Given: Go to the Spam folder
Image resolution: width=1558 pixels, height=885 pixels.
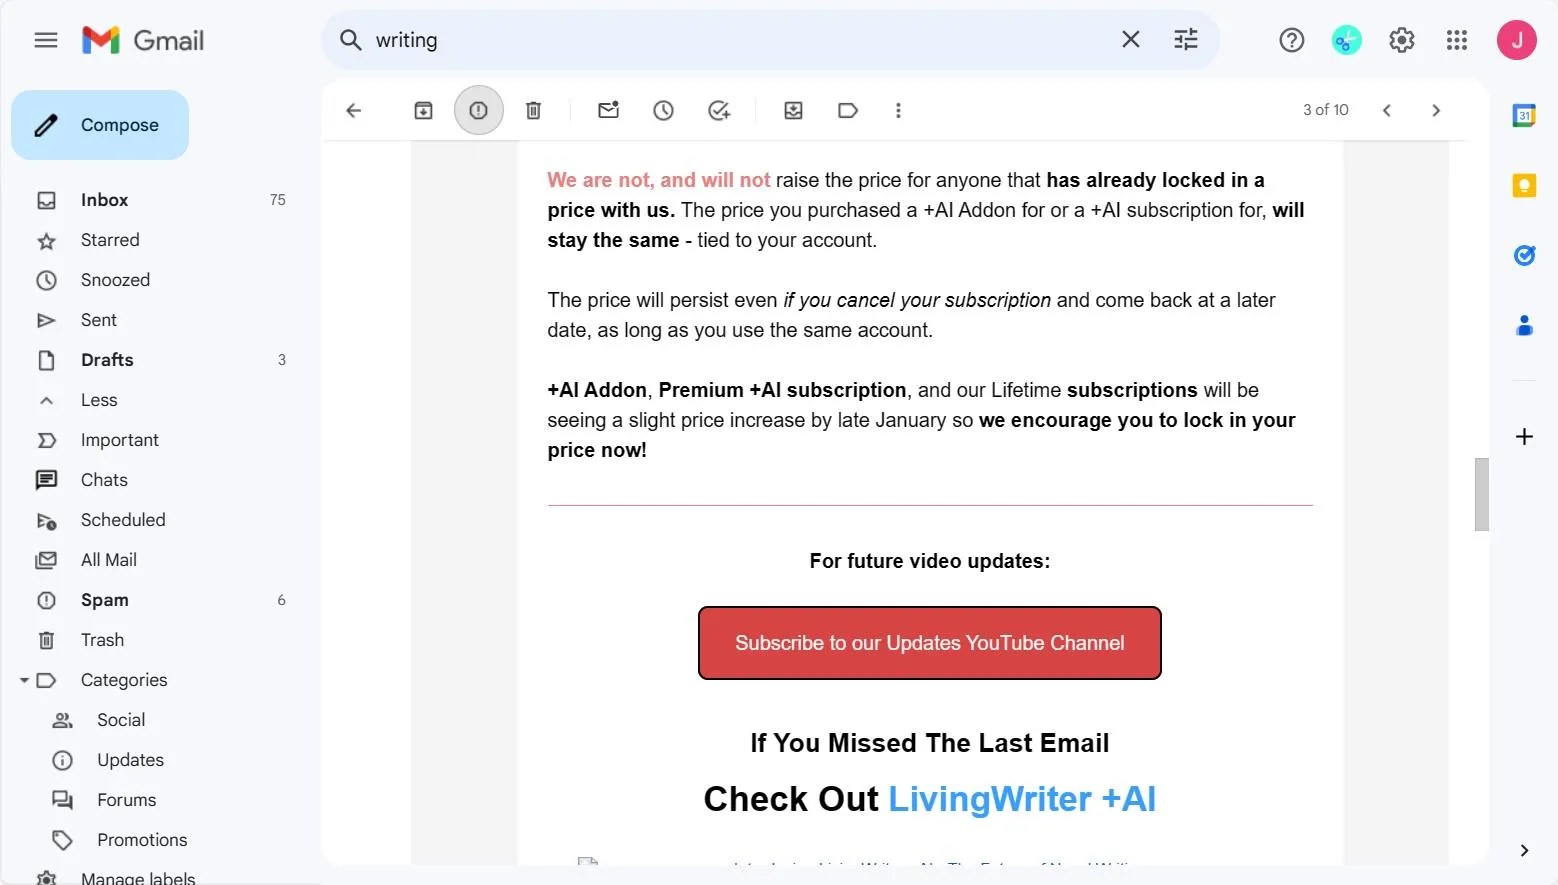Looking at the screenshot, I should click(105, 599).
